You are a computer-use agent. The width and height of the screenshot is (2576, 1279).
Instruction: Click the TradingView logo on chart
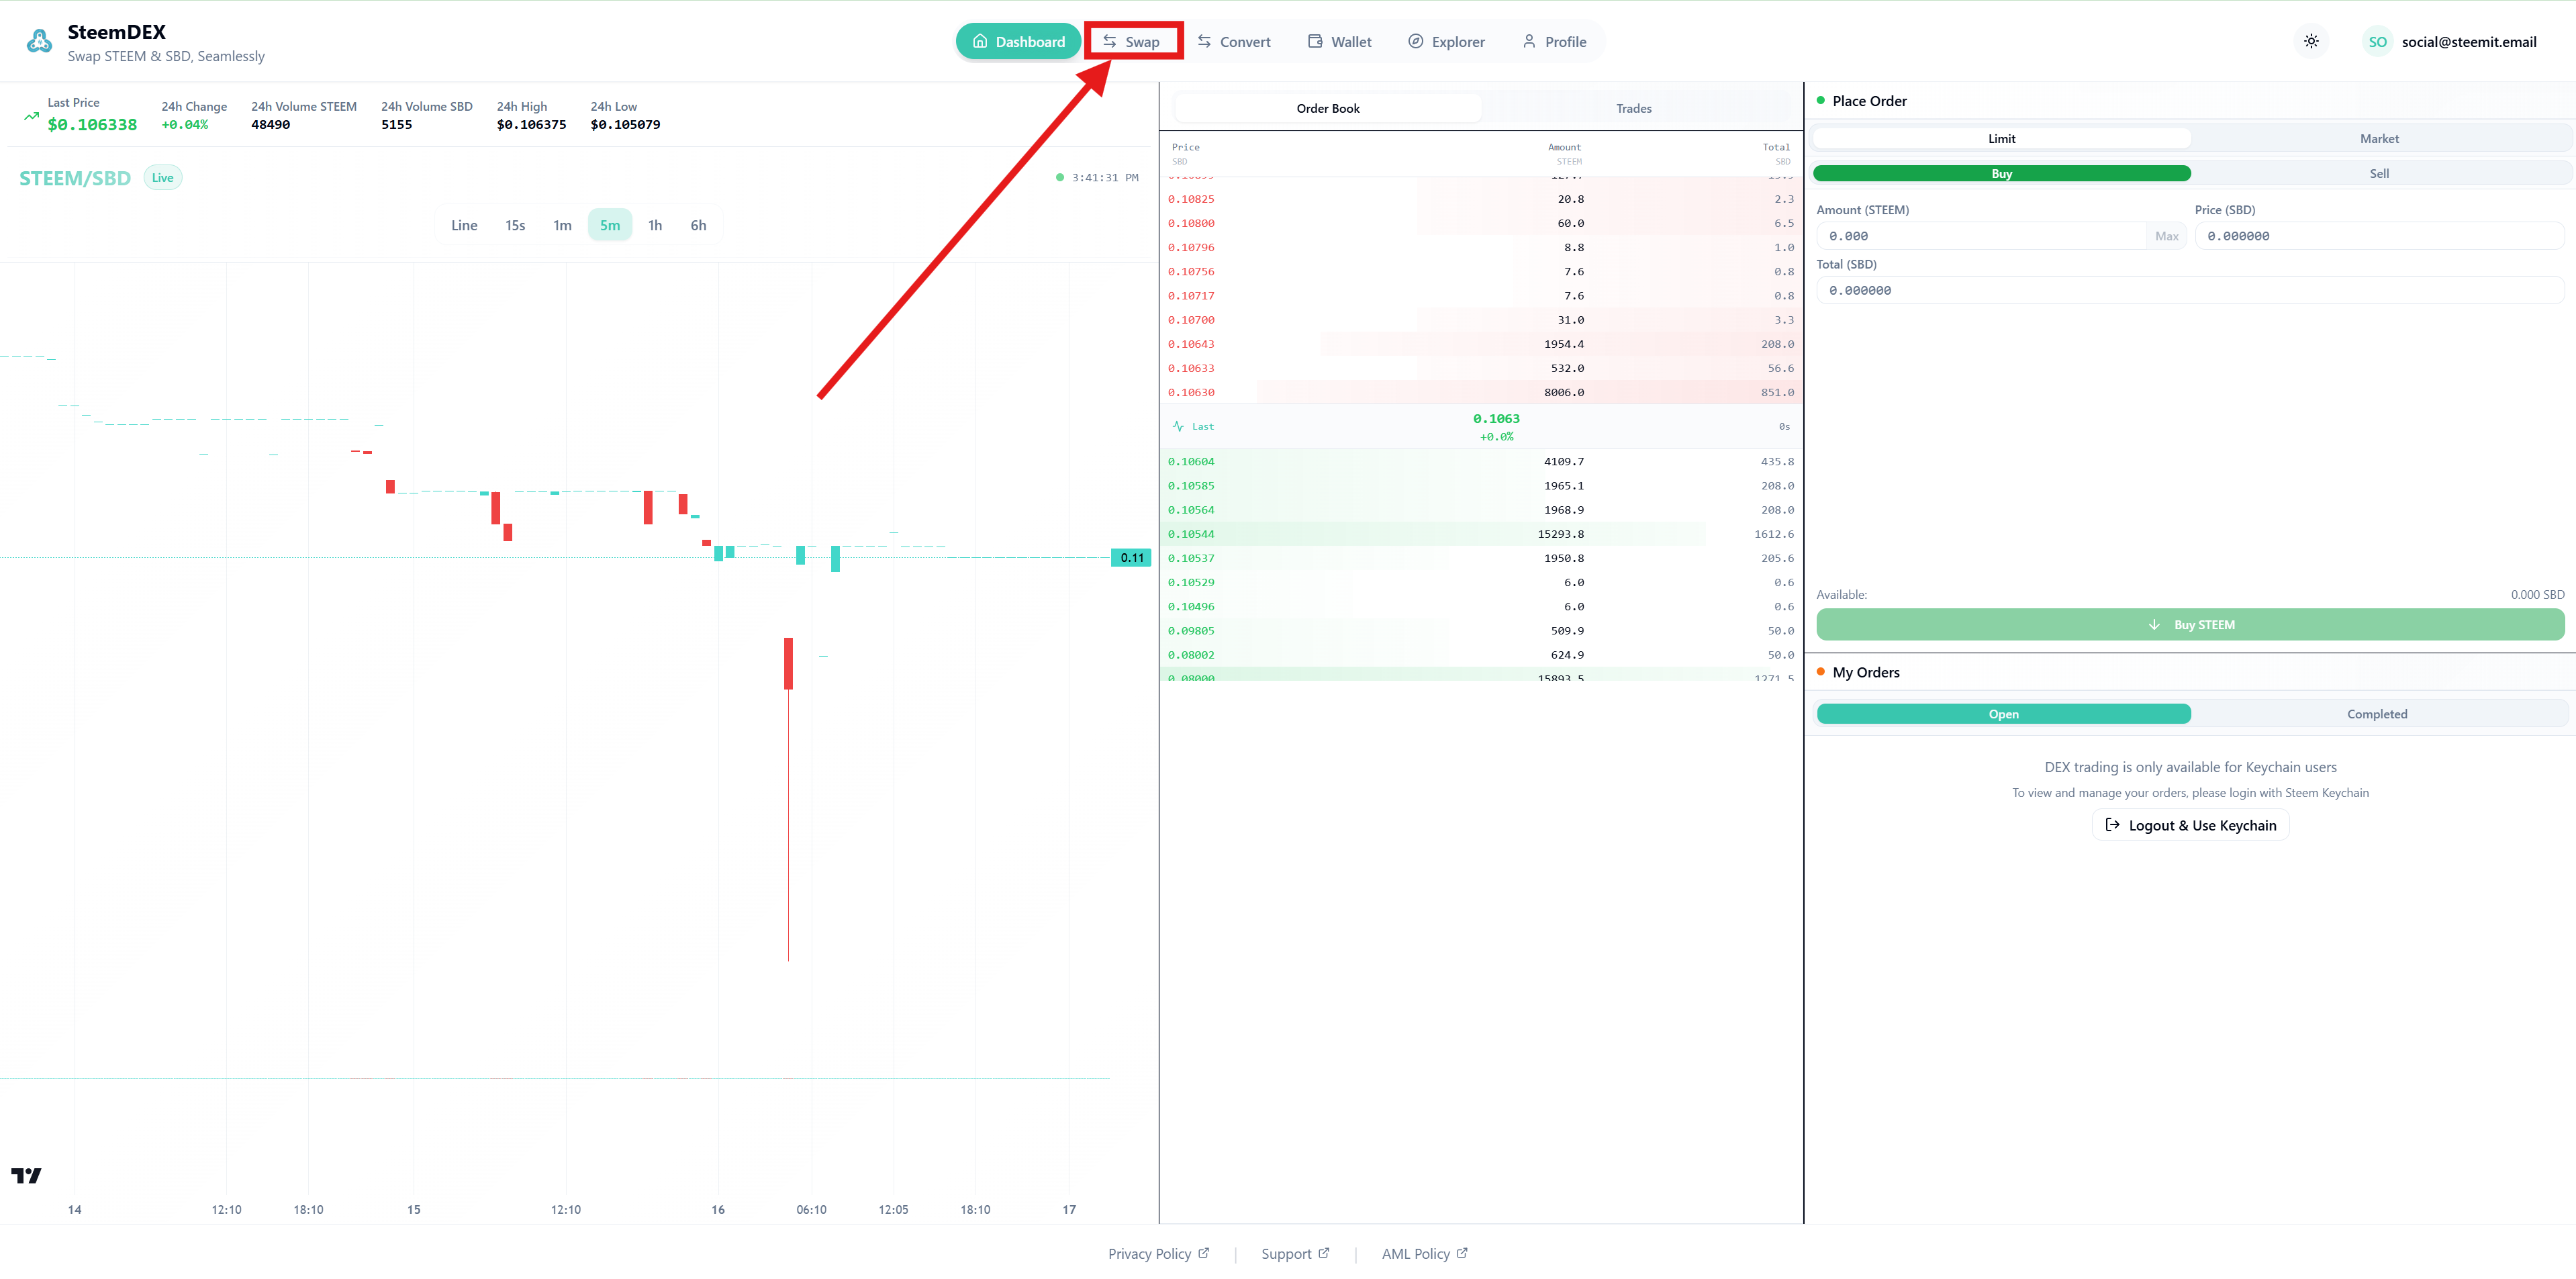click(26, 1175)
